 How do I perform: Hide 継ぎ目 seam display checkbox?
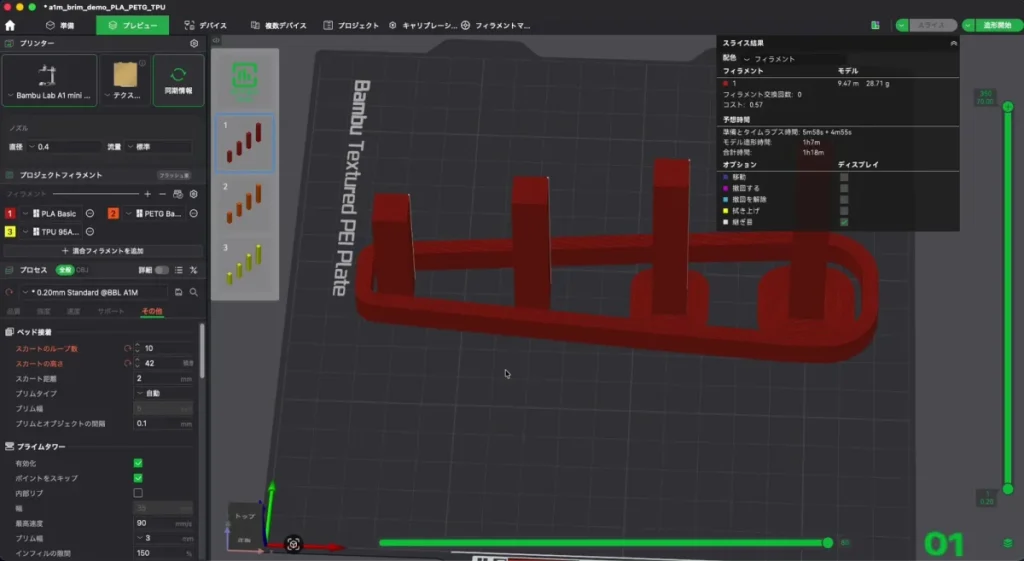tap(844, 222)
